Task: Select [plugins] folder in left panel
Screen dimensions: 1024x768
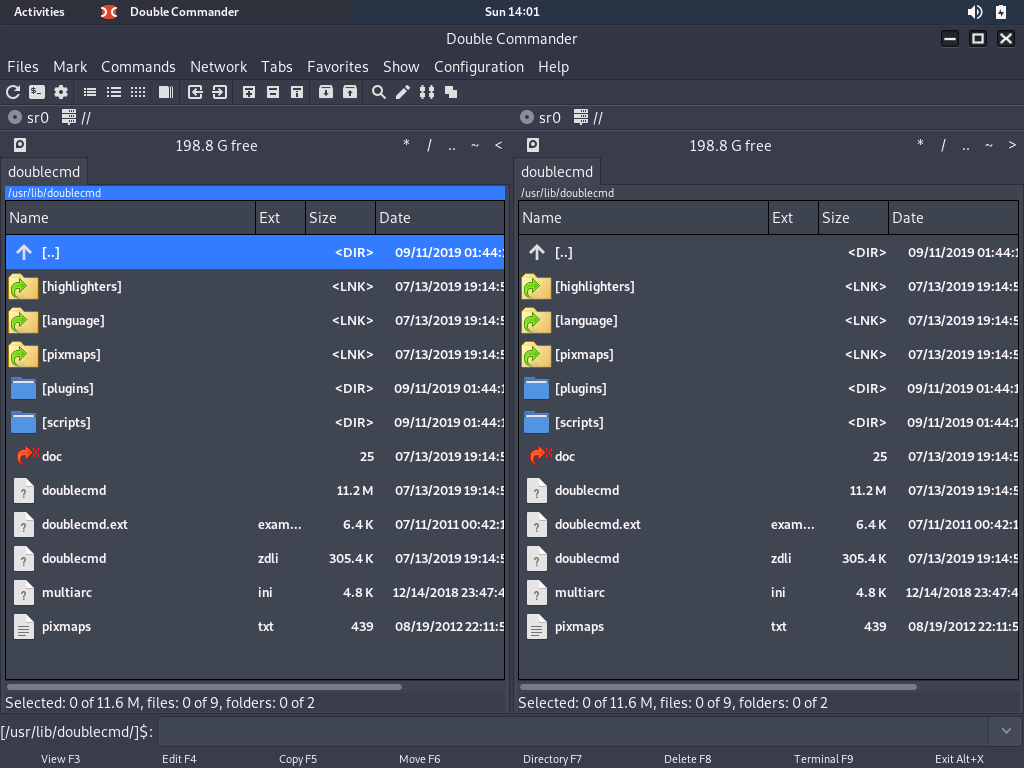Action: [x=255, y=389]
